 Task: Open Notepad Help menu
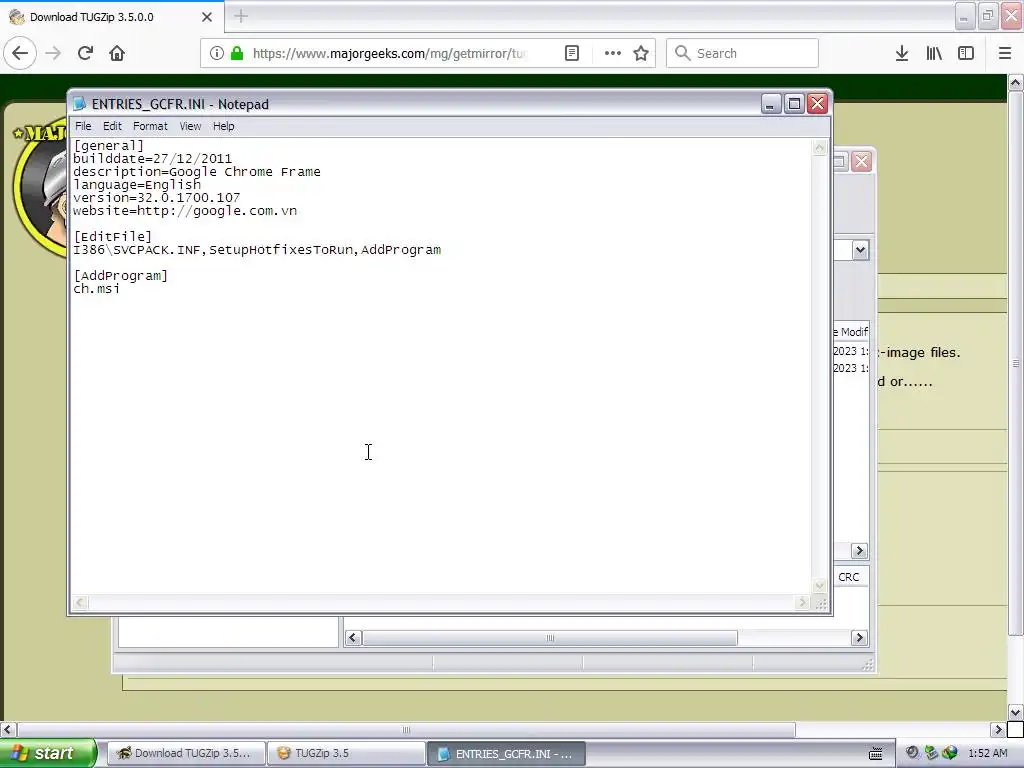click(223, 126)
